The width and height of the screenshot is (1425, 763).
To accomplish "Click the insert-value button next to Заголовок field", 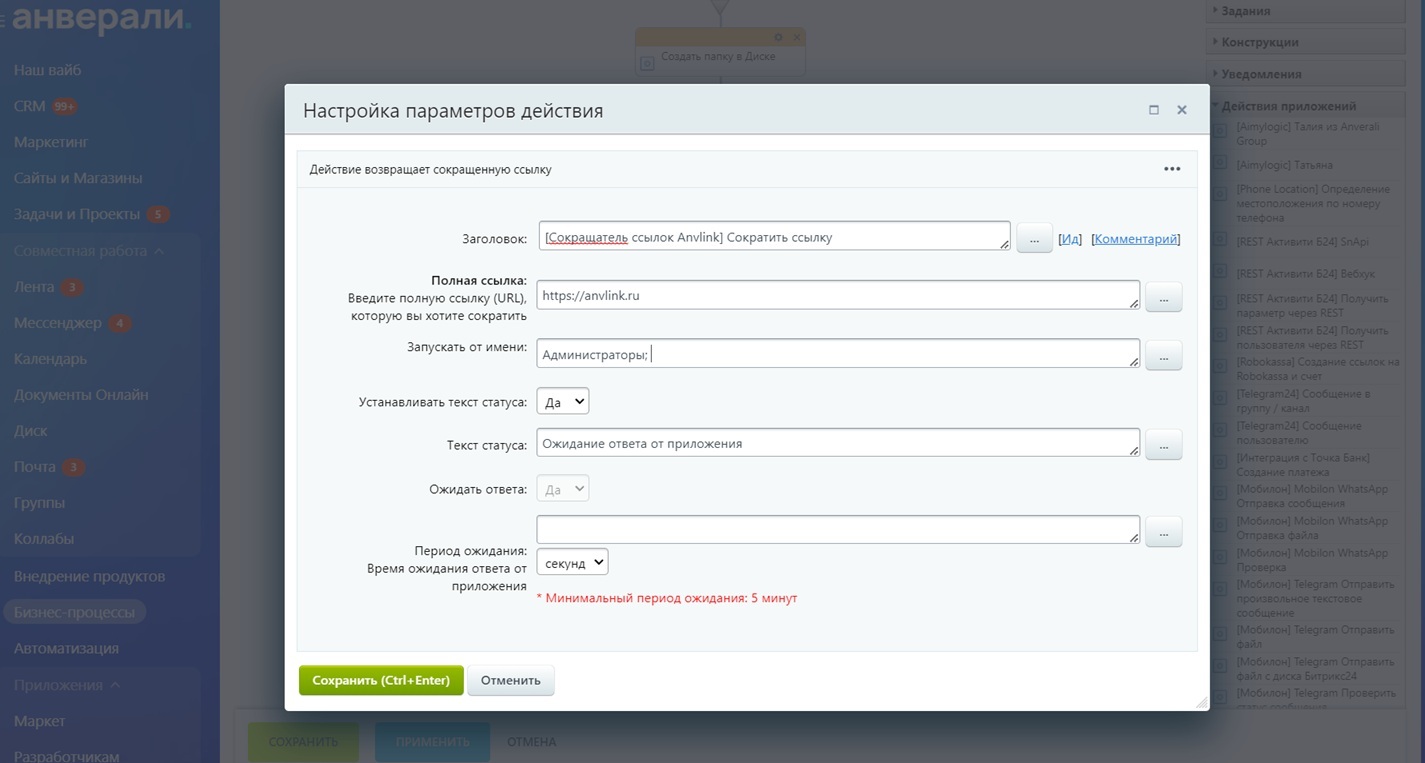I will coord(1034,239).
